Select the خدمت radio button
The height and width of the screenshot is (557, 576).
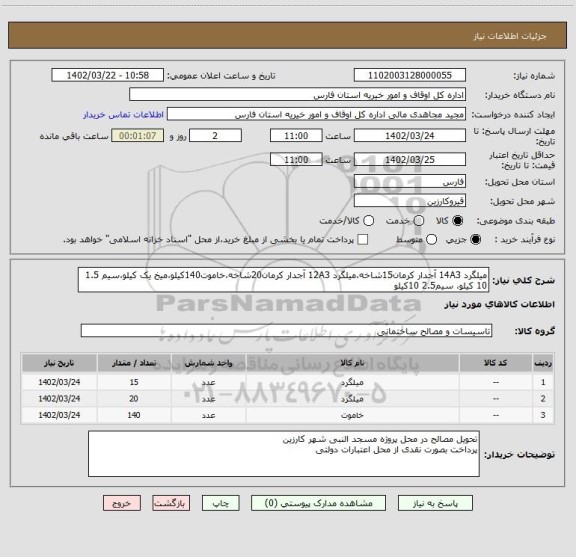(x=419, y=221)
